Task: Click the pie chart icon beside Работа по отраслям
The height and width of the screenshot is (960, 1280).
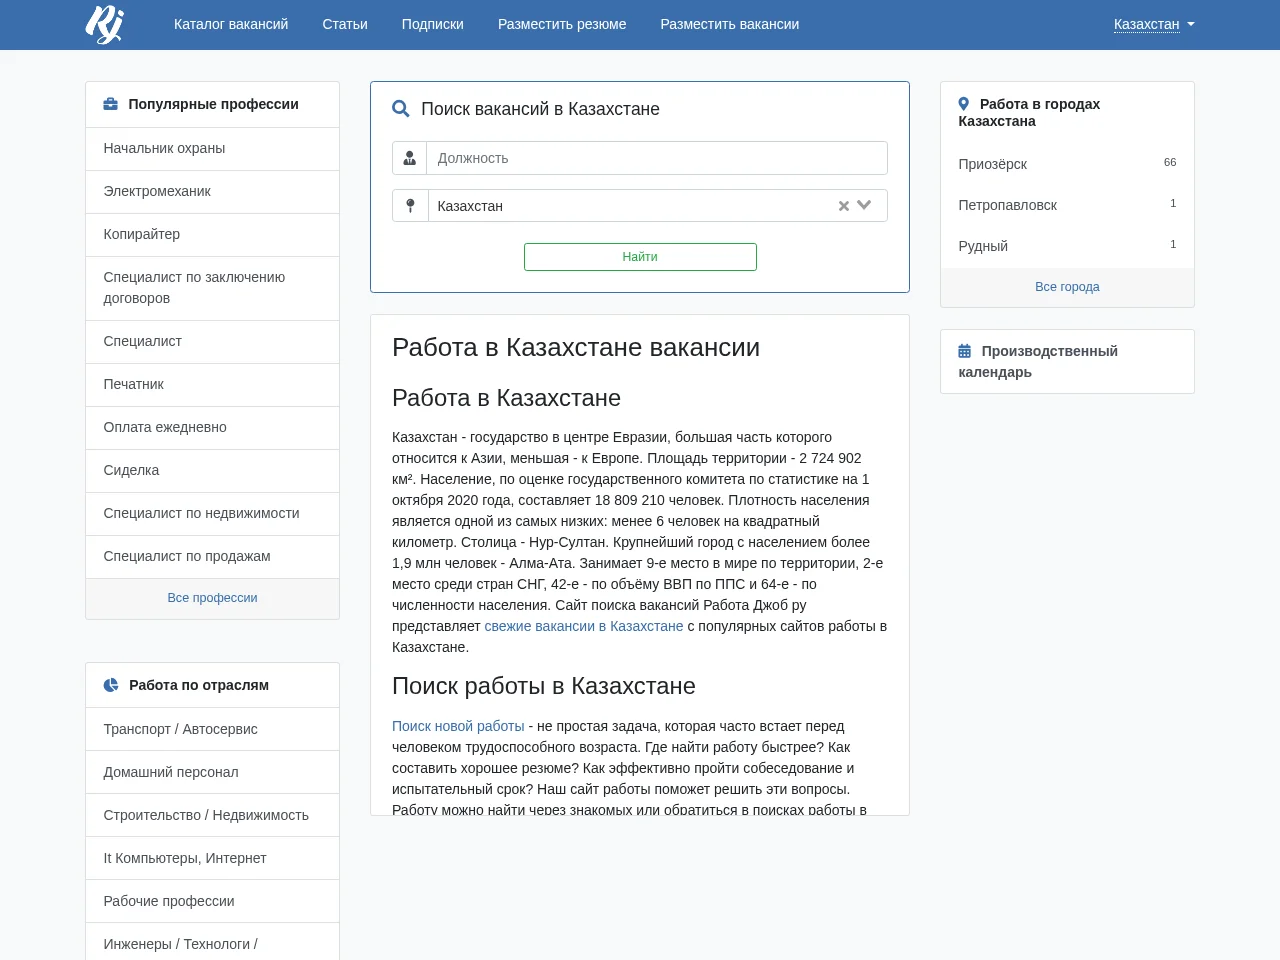Action: (x=111, y=685)
